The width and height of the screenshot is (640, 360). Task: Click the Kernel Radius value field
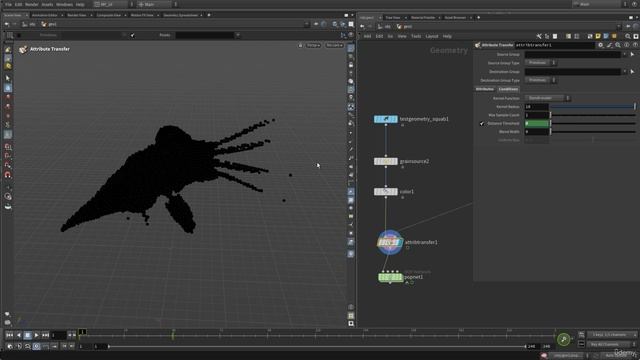coord(536,107)
